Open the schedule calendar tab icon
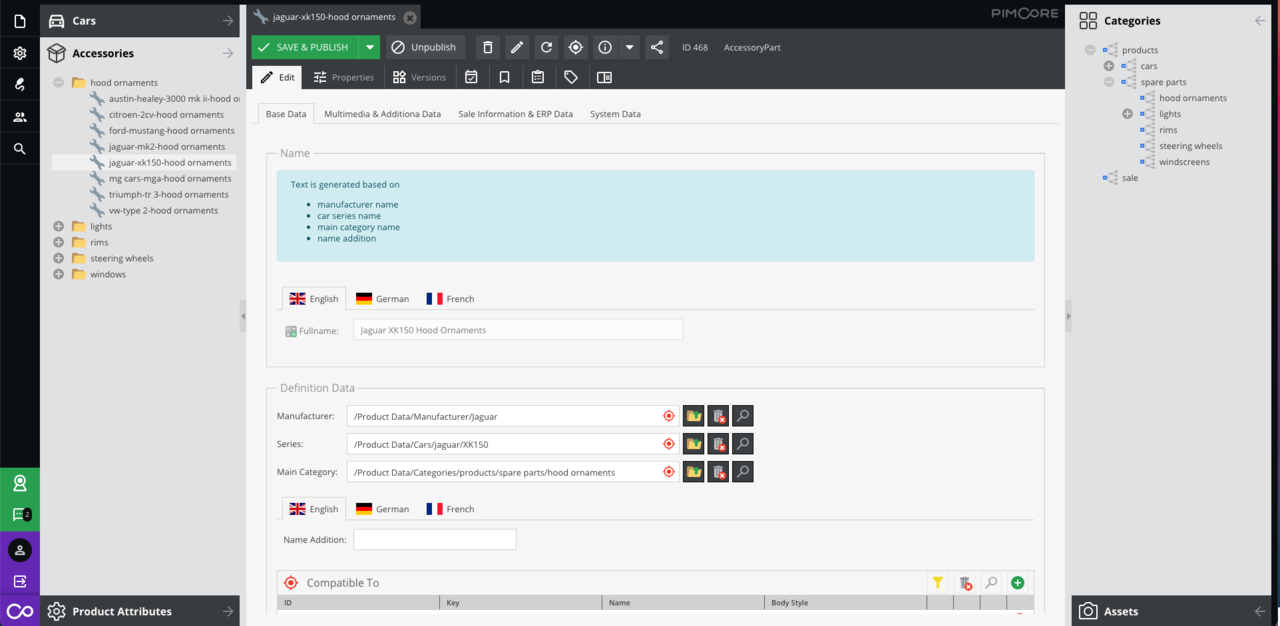The width and height of the screenshot is (1280, 626). pos(471,77)
